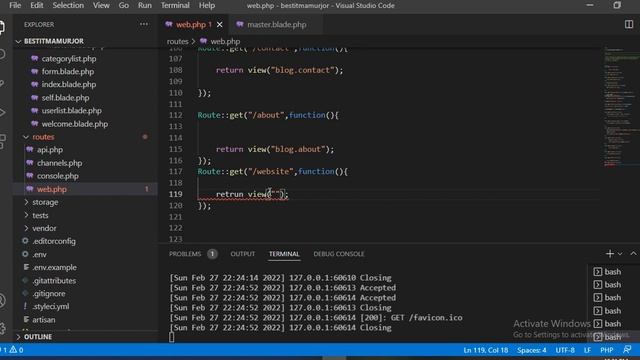640x360 pixels.
Task: Open the Help menu
Action: [207, 5]
